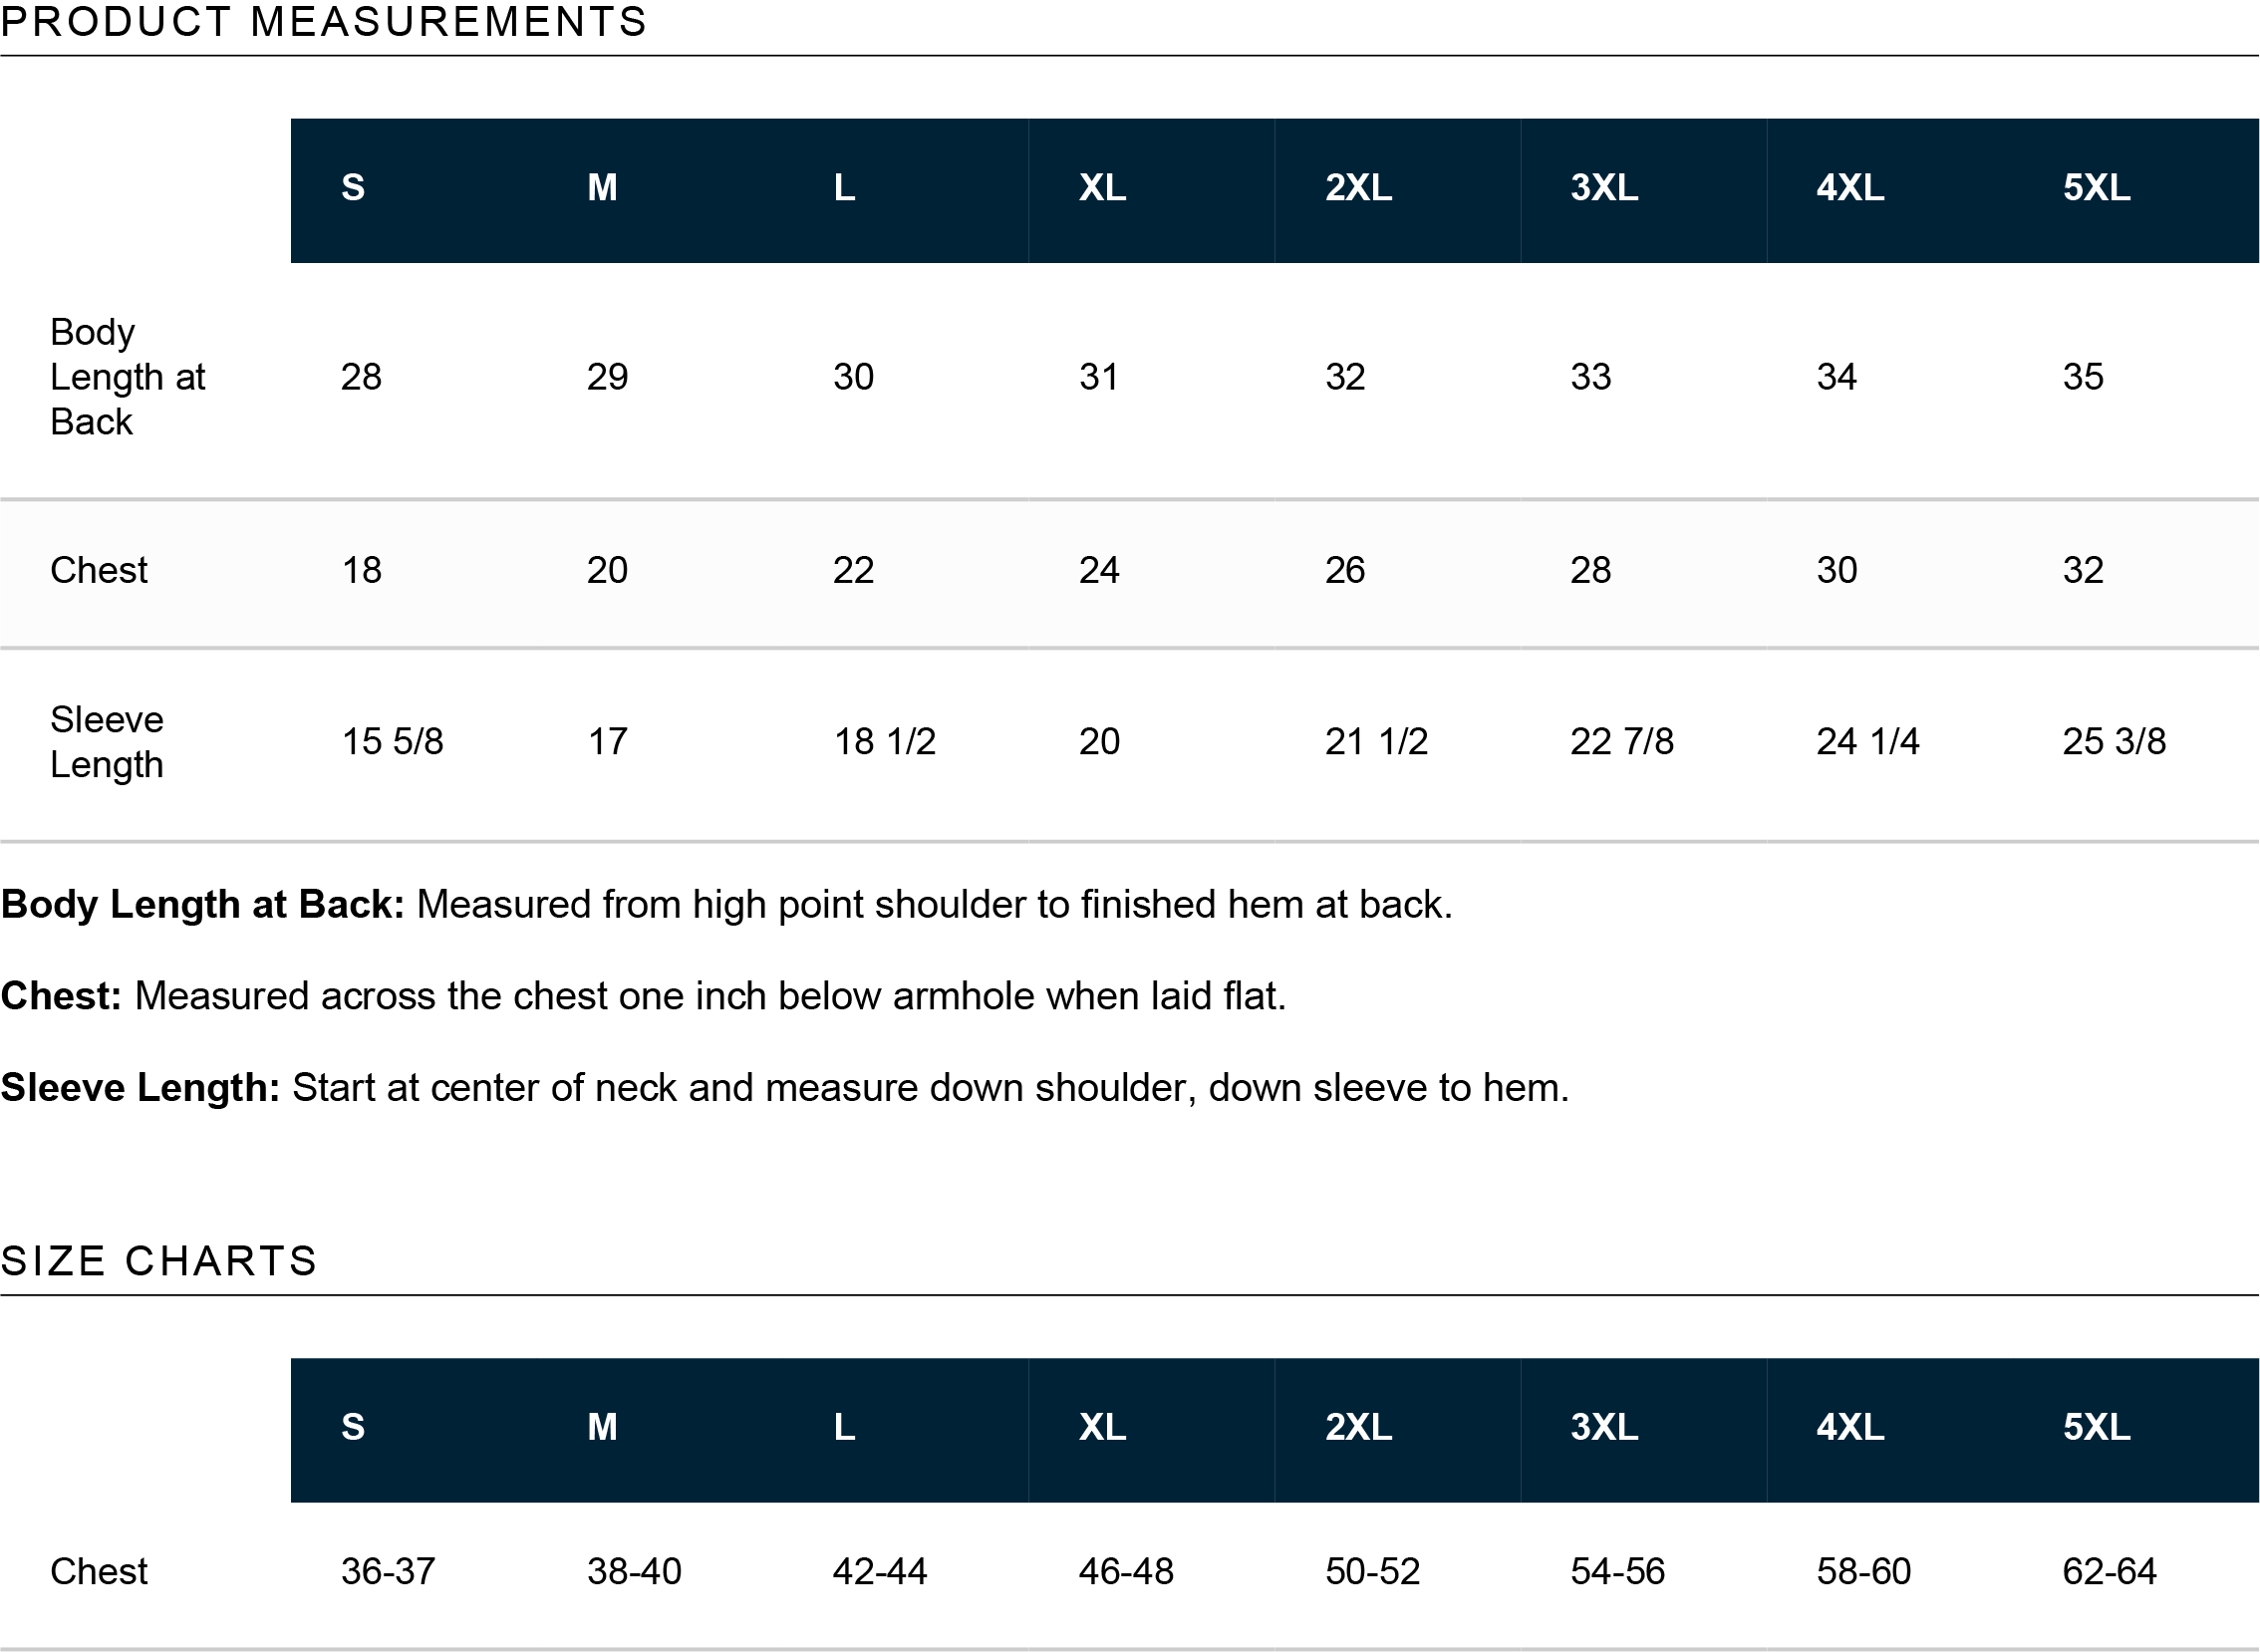Click the 5XL header in the Size Charts table
Image resolution: width=2260 pixels, height=1652 pixels.
point(2096,1426)
